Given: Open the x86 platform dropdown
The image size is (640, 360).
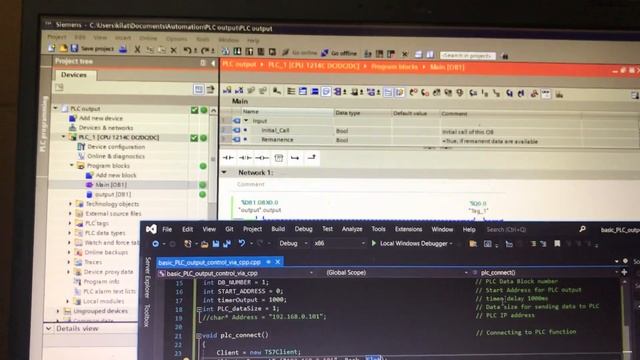Looking at the screenshot, I should pos(339,243).
